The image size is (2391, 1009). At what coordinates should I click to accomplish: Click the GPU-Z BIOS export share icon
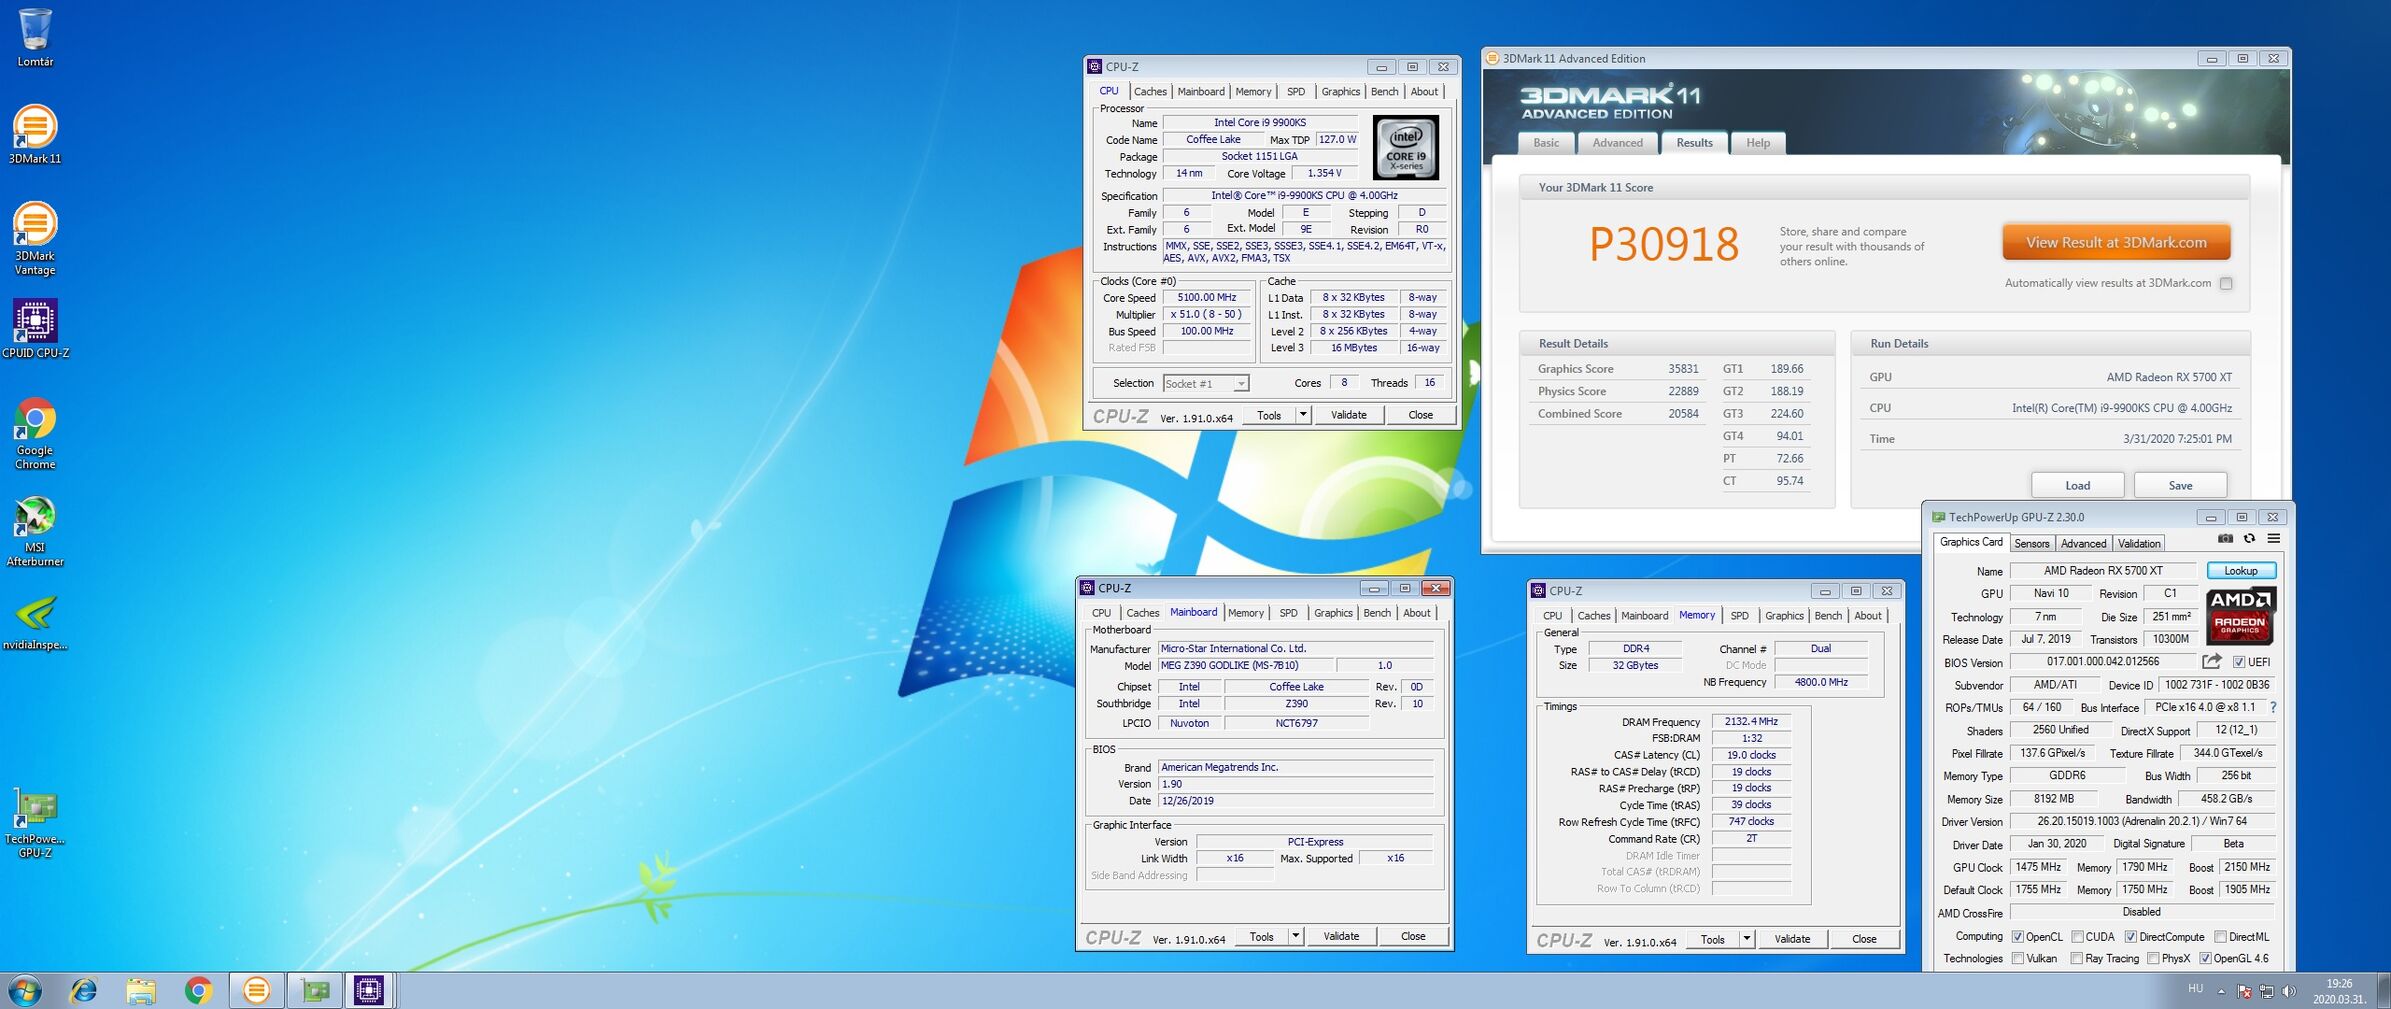click(2212, 661)
